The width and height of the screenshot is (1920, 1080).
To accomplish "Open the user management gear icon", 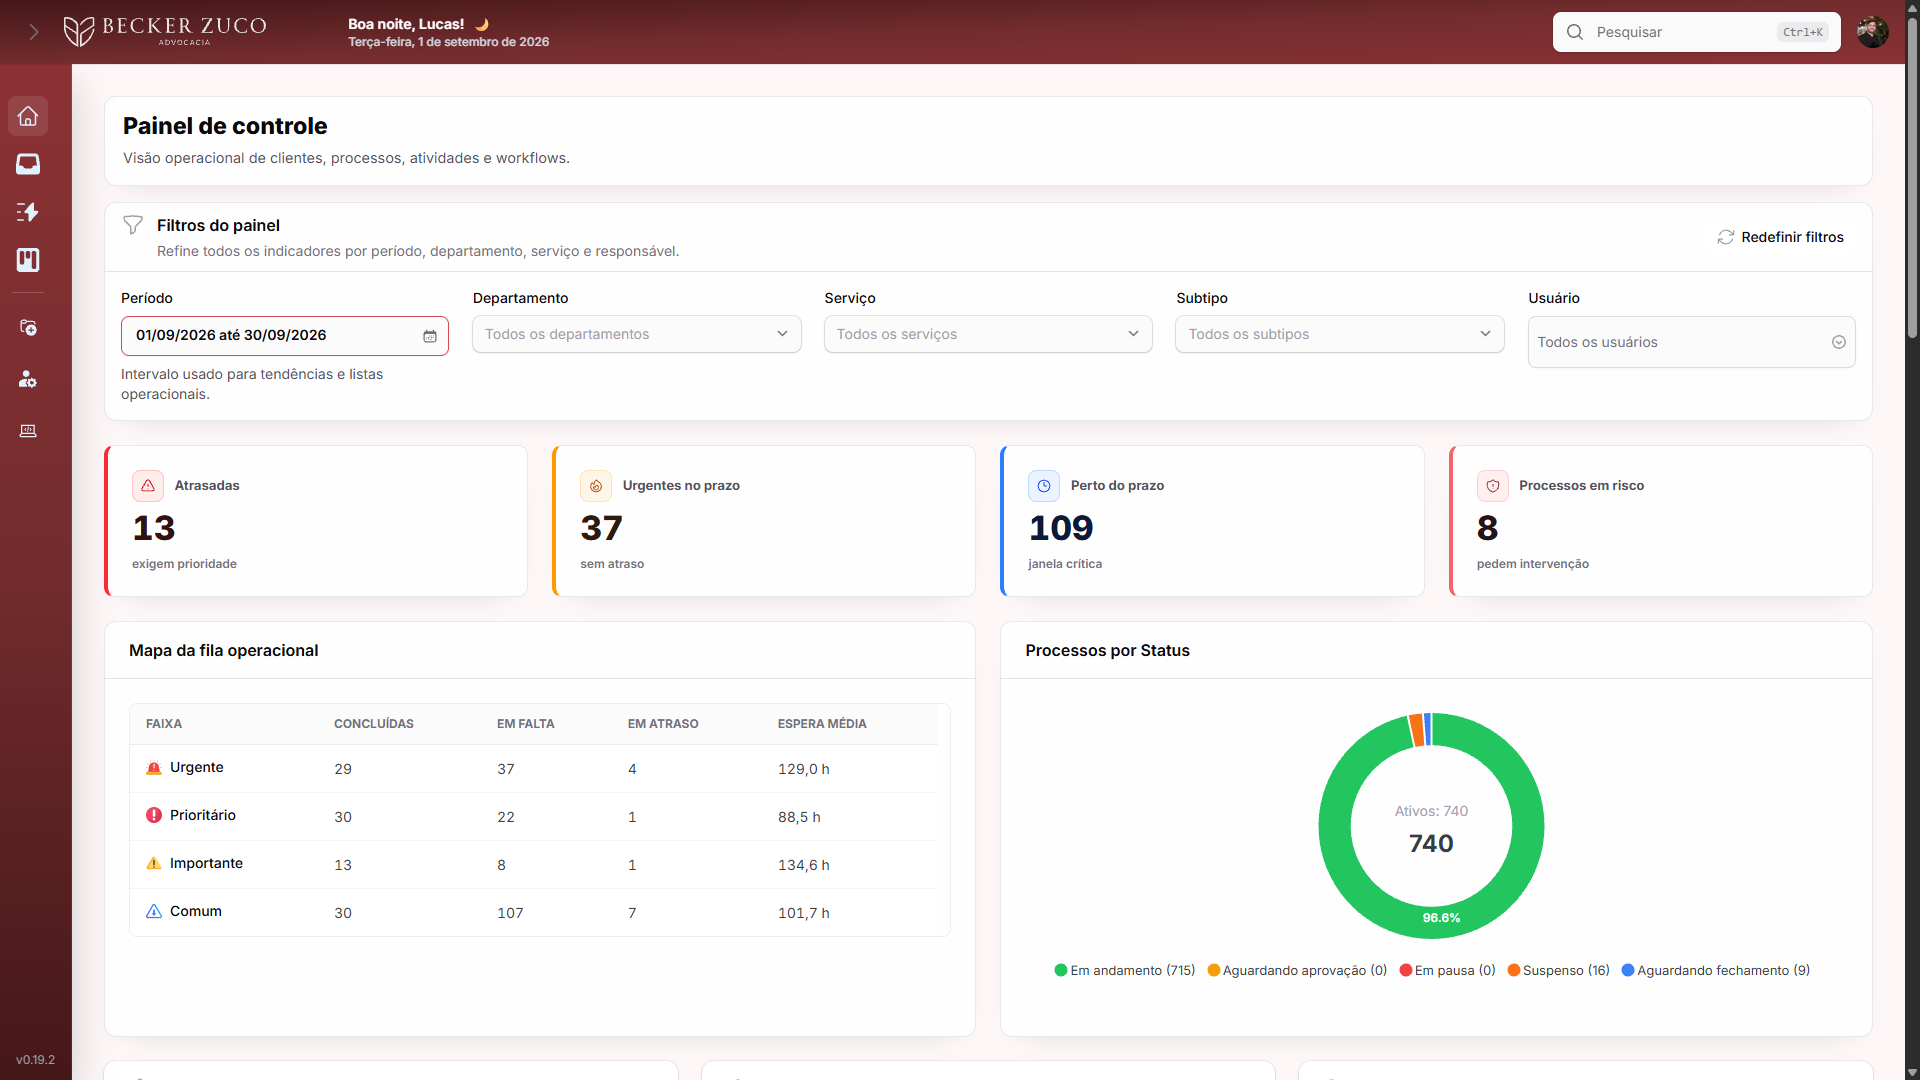I will [28, 379].
